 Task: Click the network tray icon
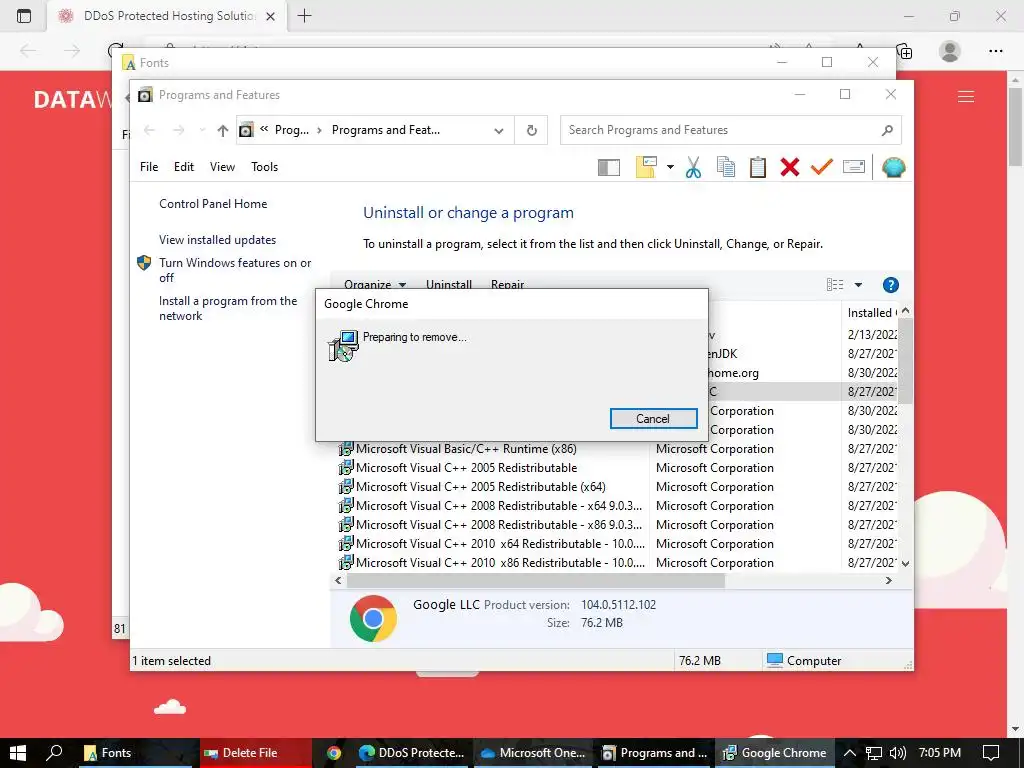tap(873, 753)
